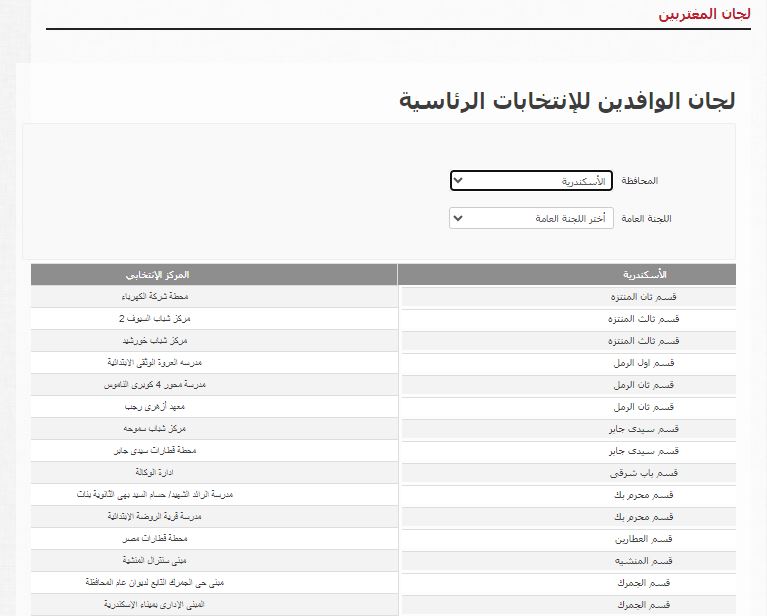Select cell ادارة الوكالة
The width and height of the screenshot is (767, 616).
214,473
